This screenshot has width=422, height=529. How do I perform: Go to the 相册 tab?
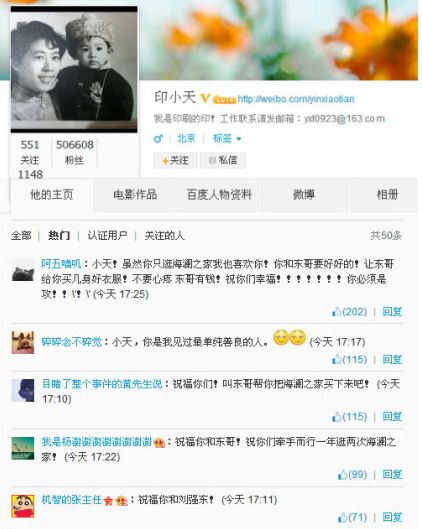point(387,195)
